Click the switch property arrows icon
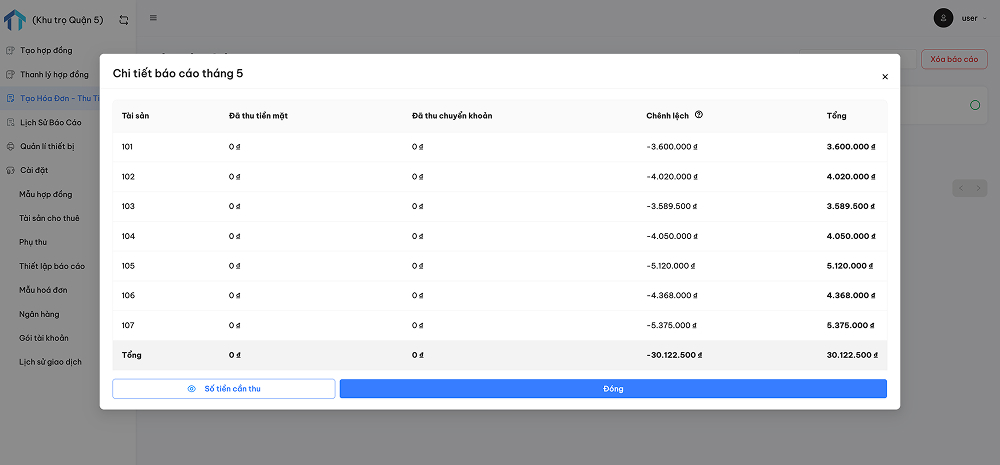Viewport: 1000px width, 465px height. click(124, 20)
